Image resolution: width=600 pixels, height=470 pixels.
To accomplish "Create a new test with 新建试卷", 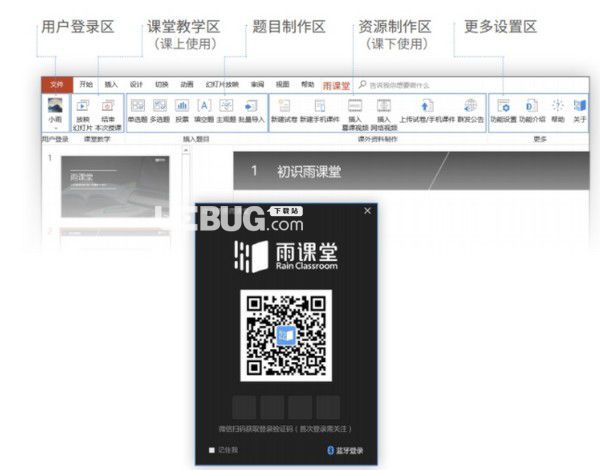I will (x=284, y=111).
